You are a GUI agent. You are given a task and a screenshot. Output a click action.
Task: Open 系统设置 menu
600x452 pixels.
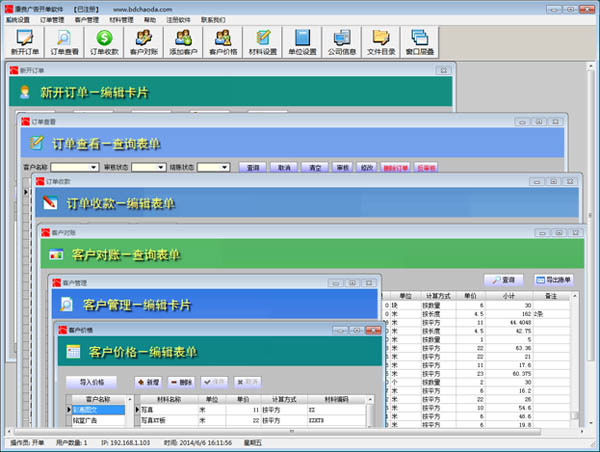[x=18, y=20]
